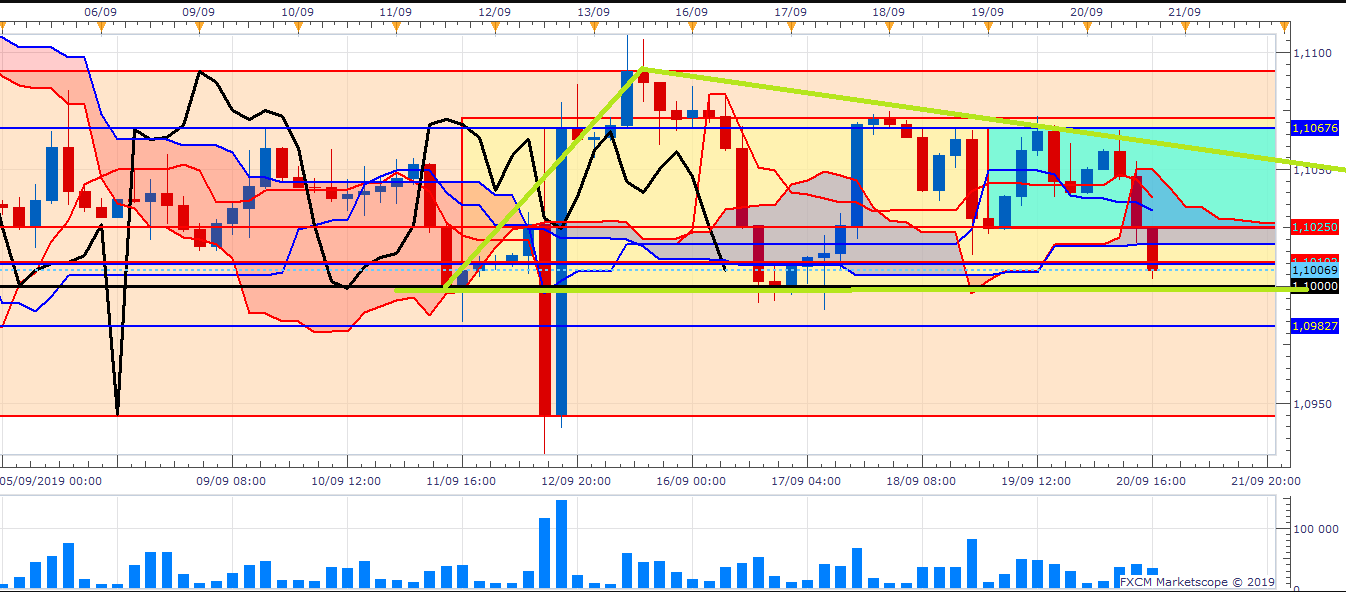Click the orange day marker under 19/09
The image size is (1346, 592).
(x=988, y=26)
